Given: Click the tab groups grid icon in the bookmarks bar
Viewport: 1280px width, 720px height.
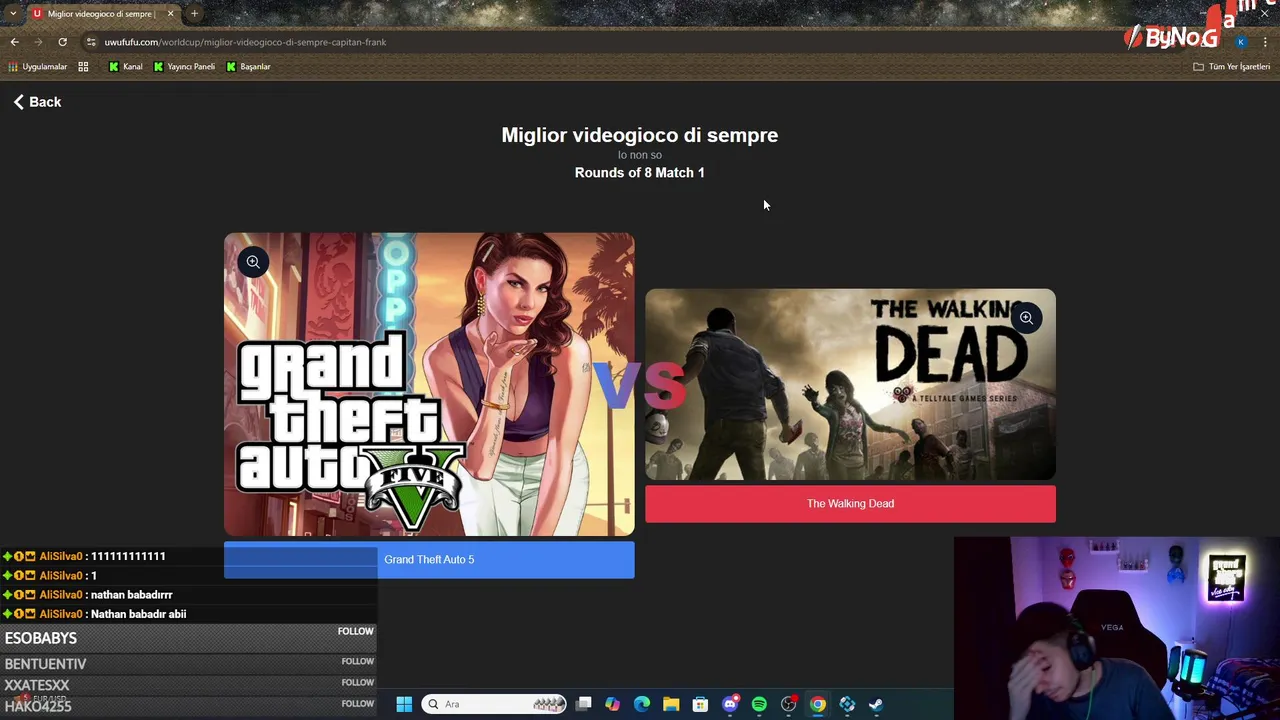Looking at the screenshot, I should click(x=83, y=67).
